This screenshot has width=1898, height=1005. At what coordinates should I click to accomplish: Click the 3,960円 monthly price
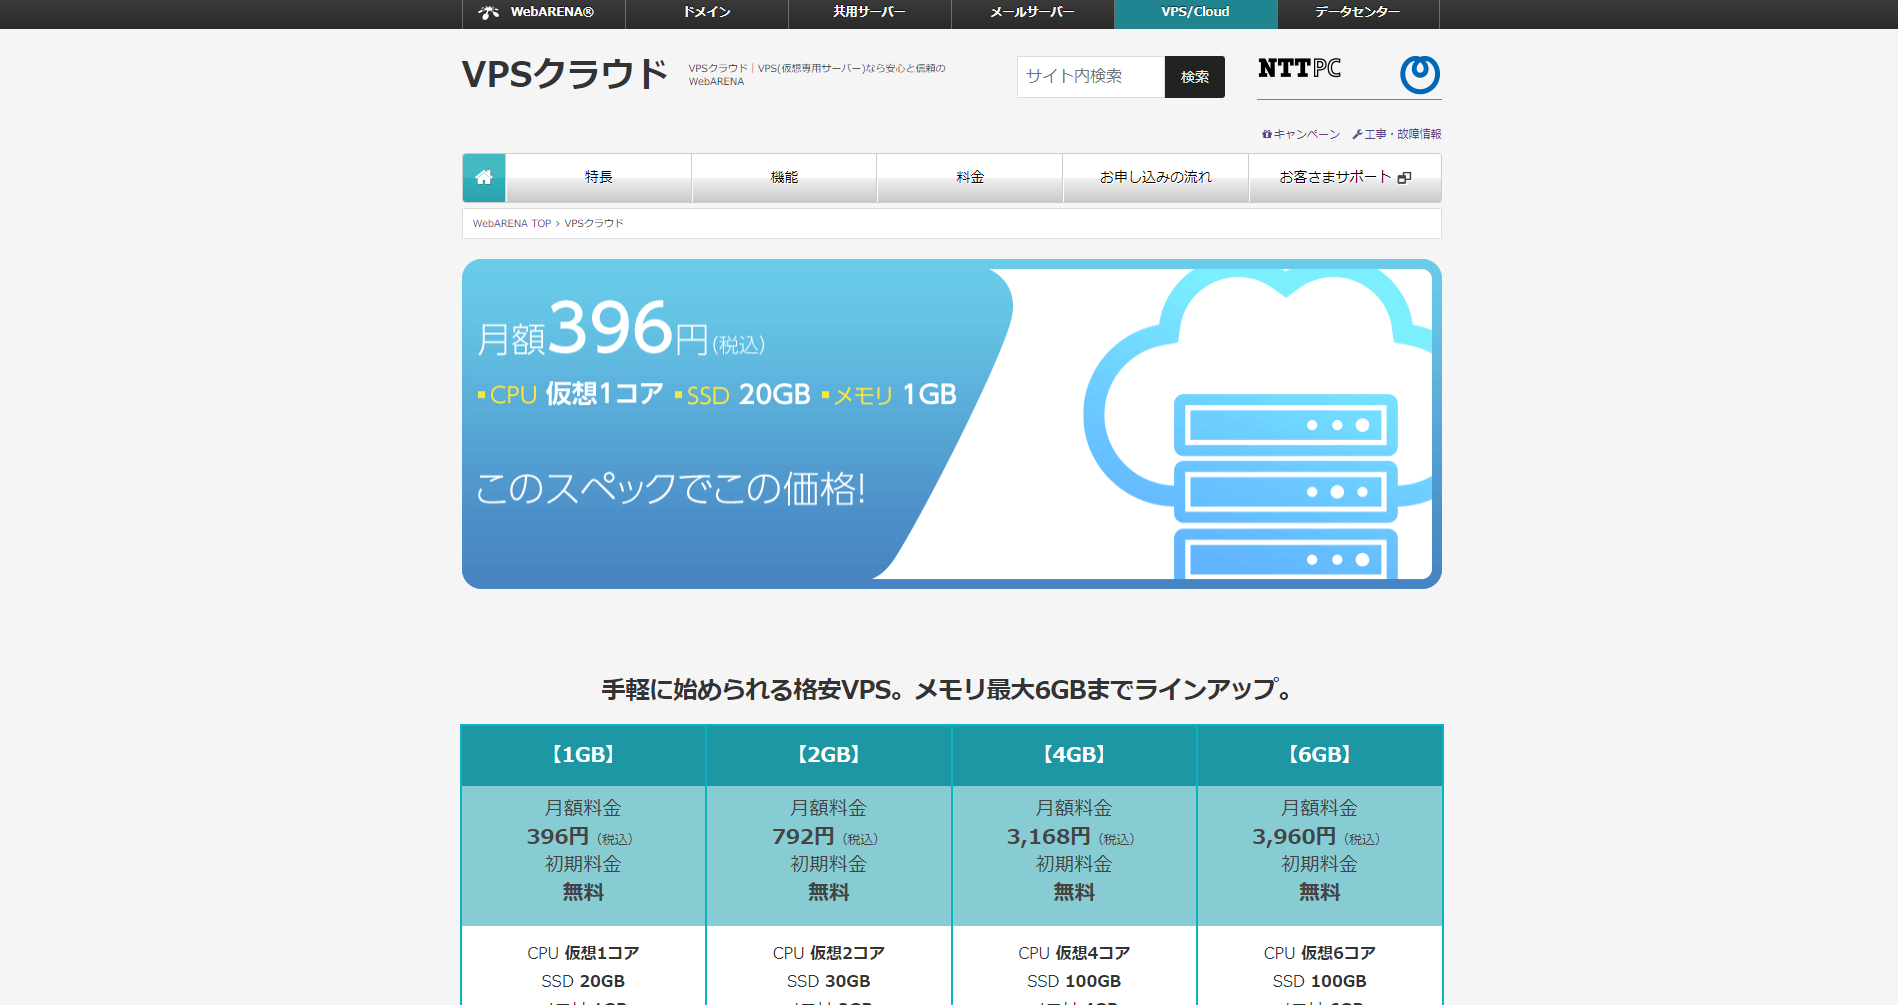click(1294, 837)
